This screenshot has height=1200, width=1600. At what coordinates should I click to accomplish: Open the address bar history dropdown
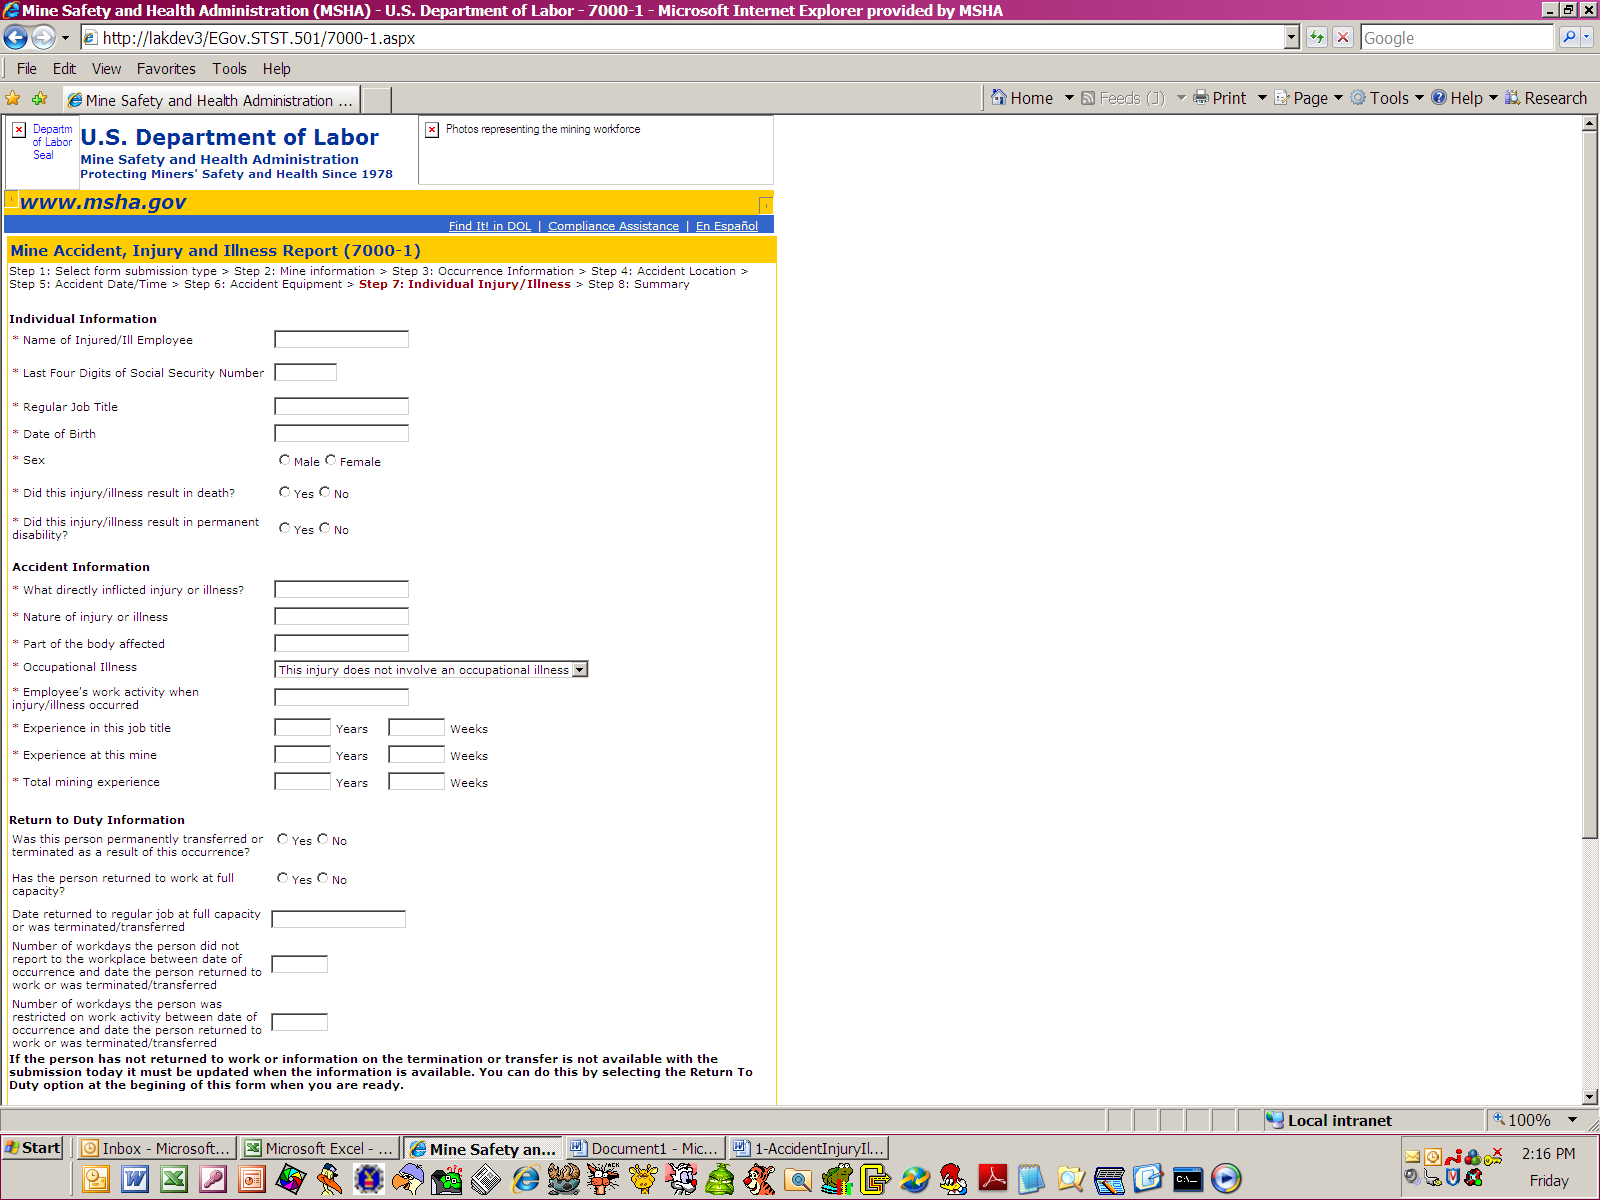tap(1291, 38)
